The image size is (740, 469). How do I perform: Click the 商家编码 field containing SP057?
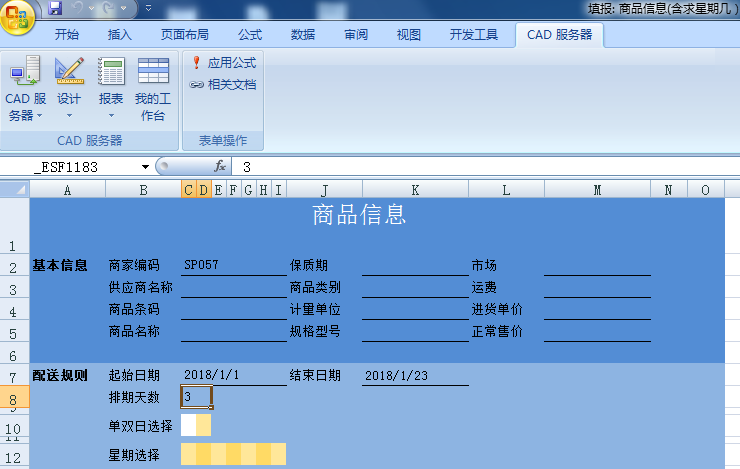(x=233, y=266)
